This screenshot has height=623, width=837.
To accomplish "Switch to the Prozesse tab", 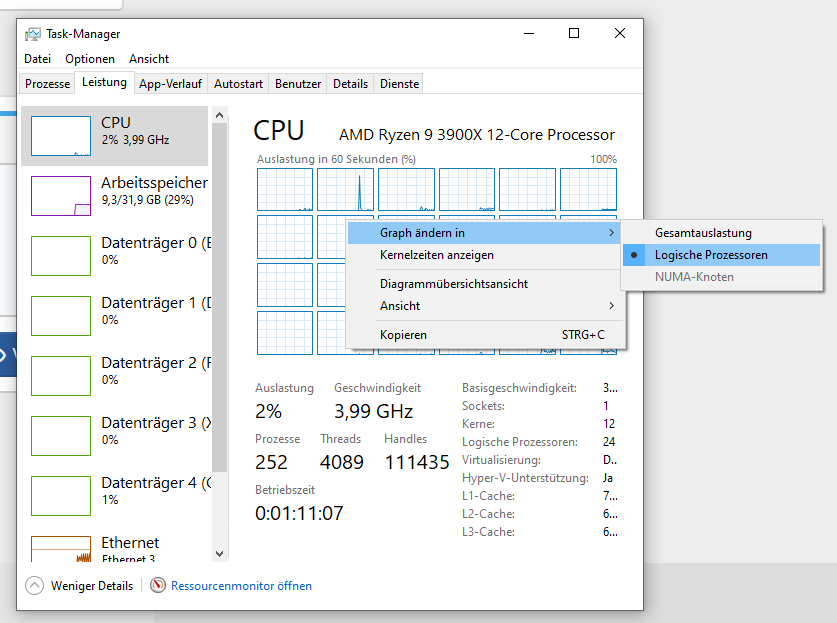I will point(48,84).
